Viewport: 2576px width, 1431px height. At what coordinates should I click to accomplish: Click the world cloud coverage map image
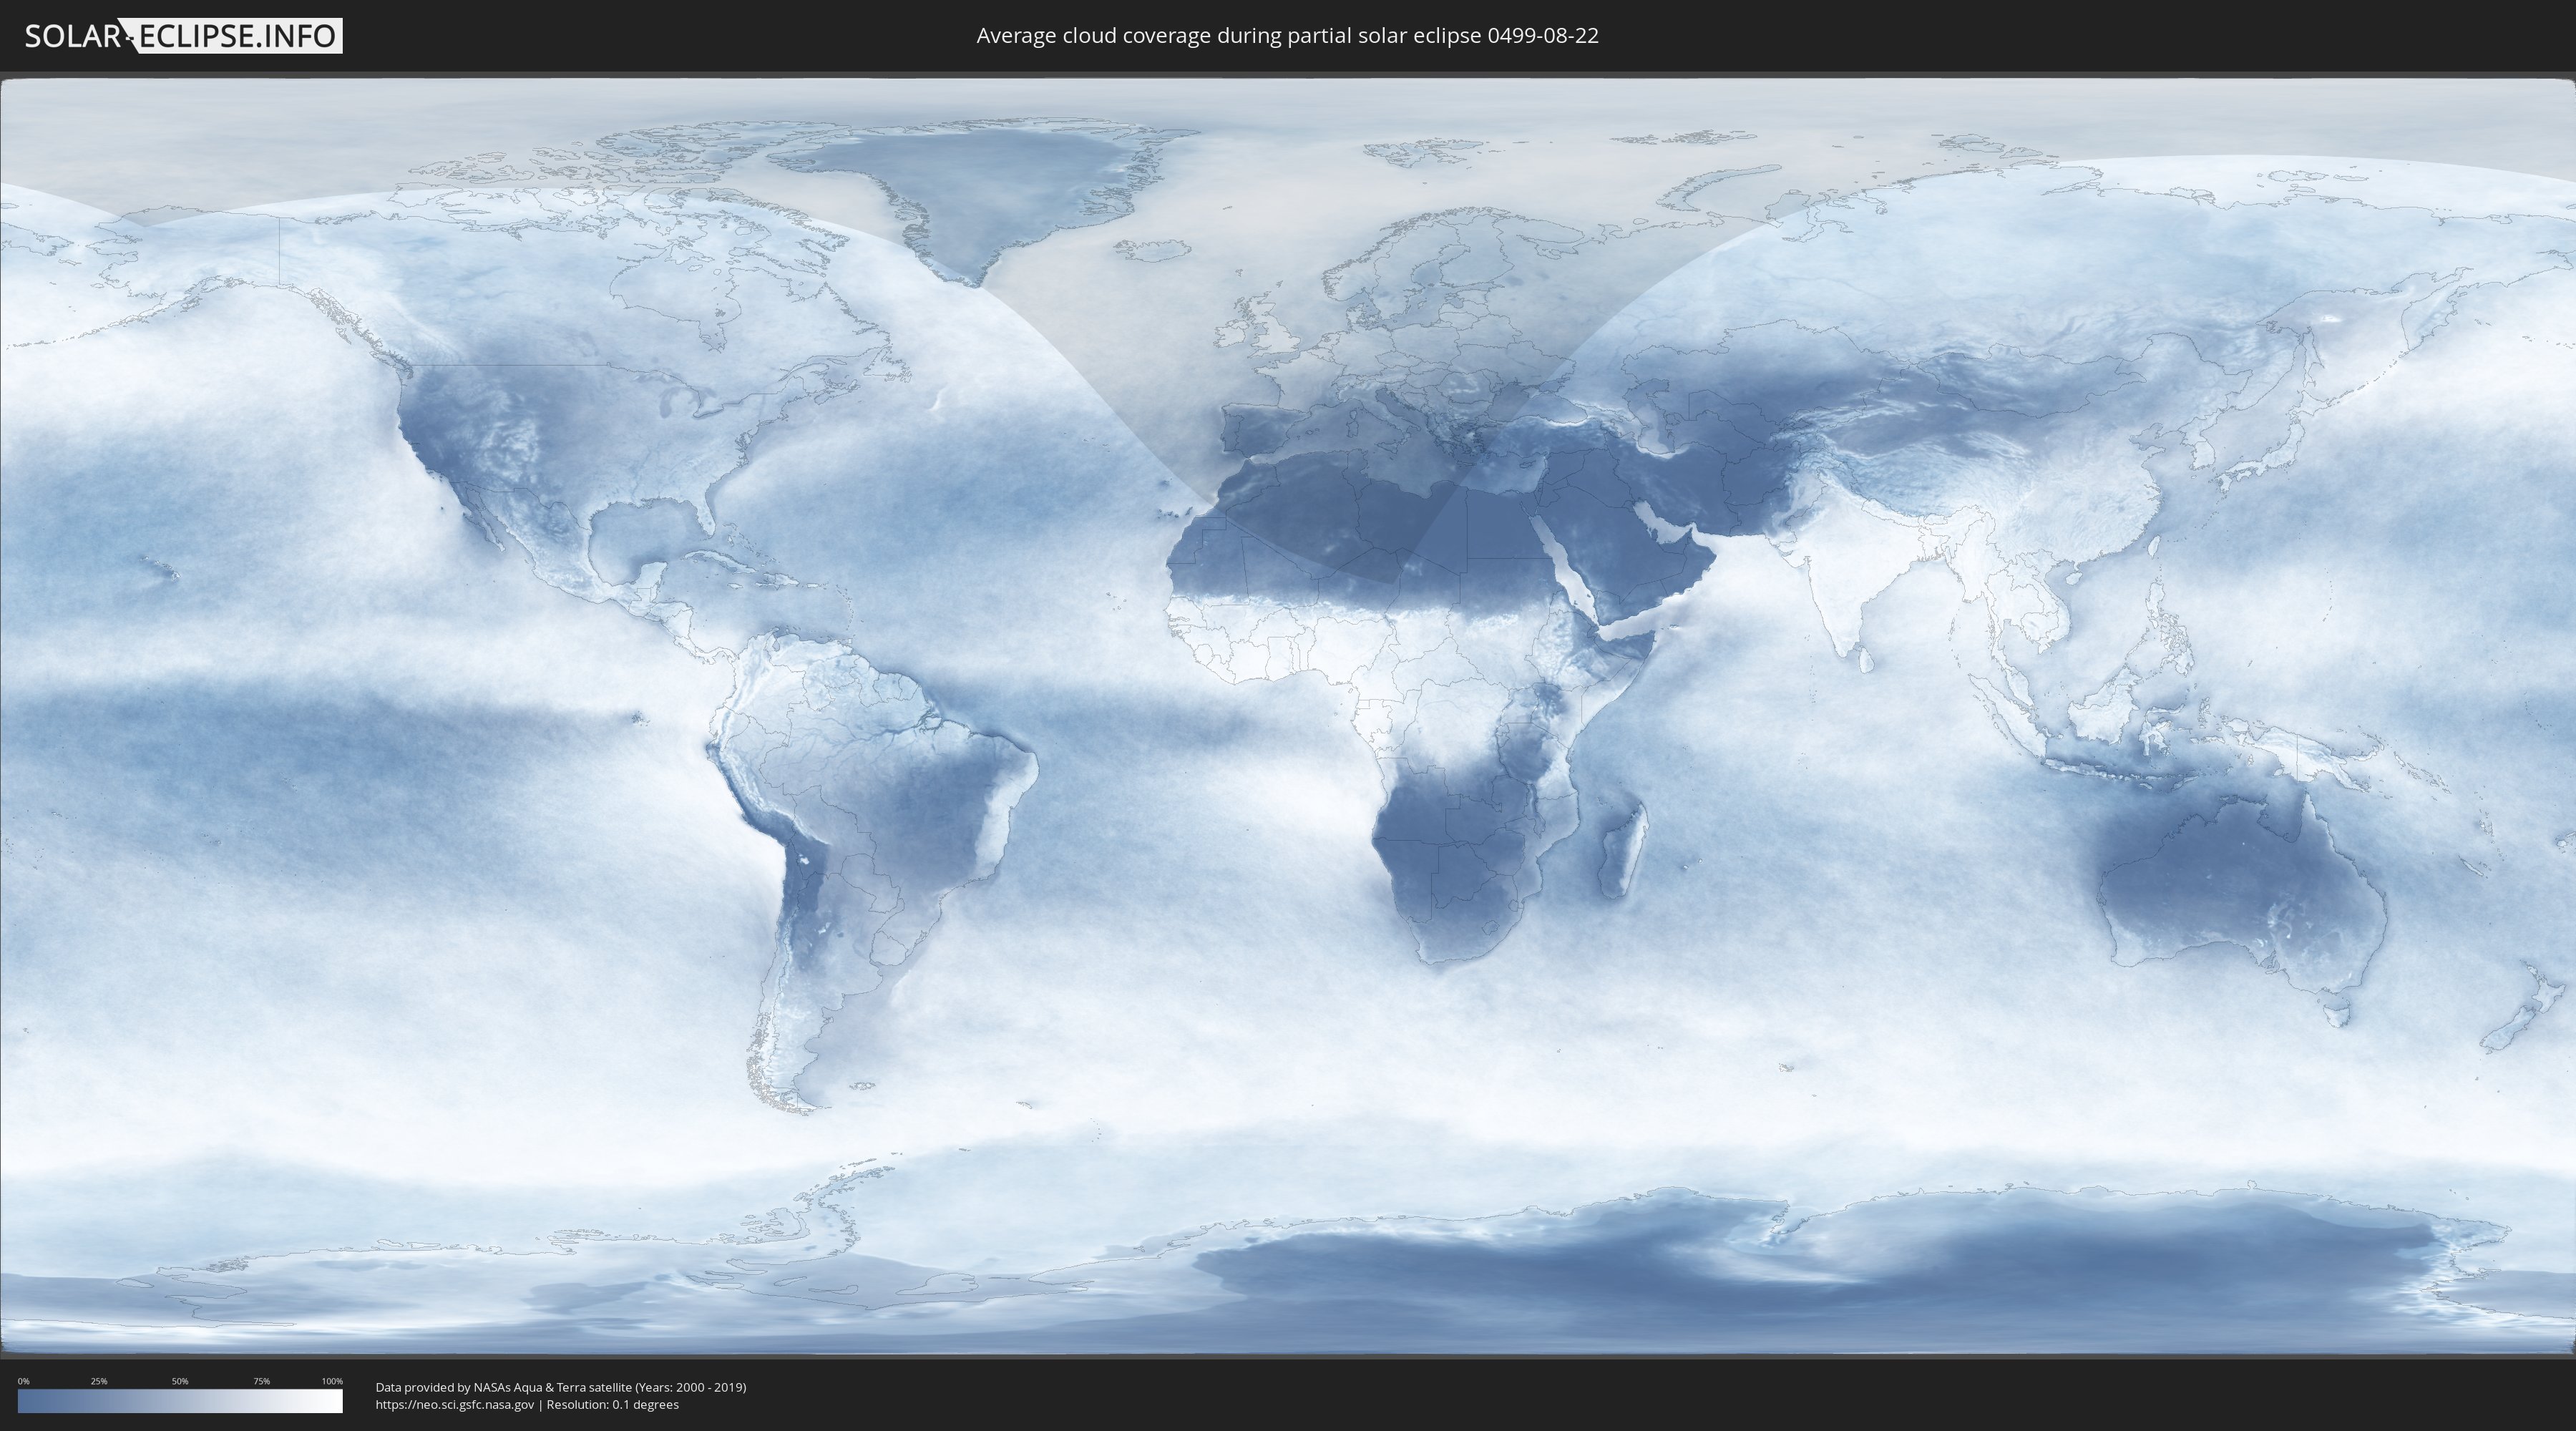(1288, 716)
